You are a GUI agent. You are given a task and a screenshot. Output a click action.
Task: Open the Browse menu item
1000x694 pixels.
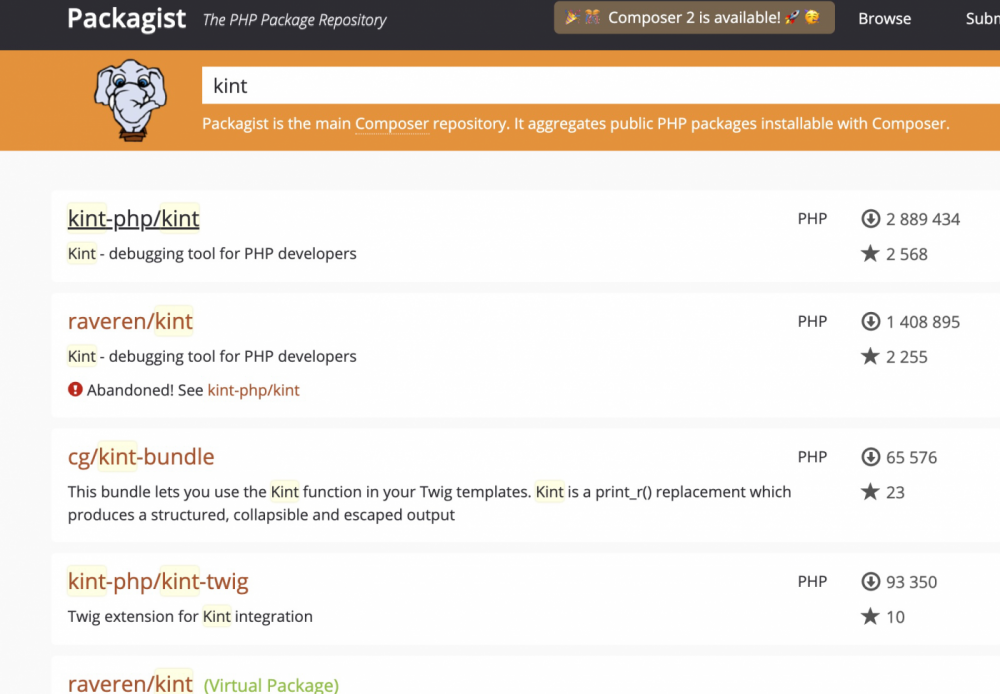coord(884,18)
